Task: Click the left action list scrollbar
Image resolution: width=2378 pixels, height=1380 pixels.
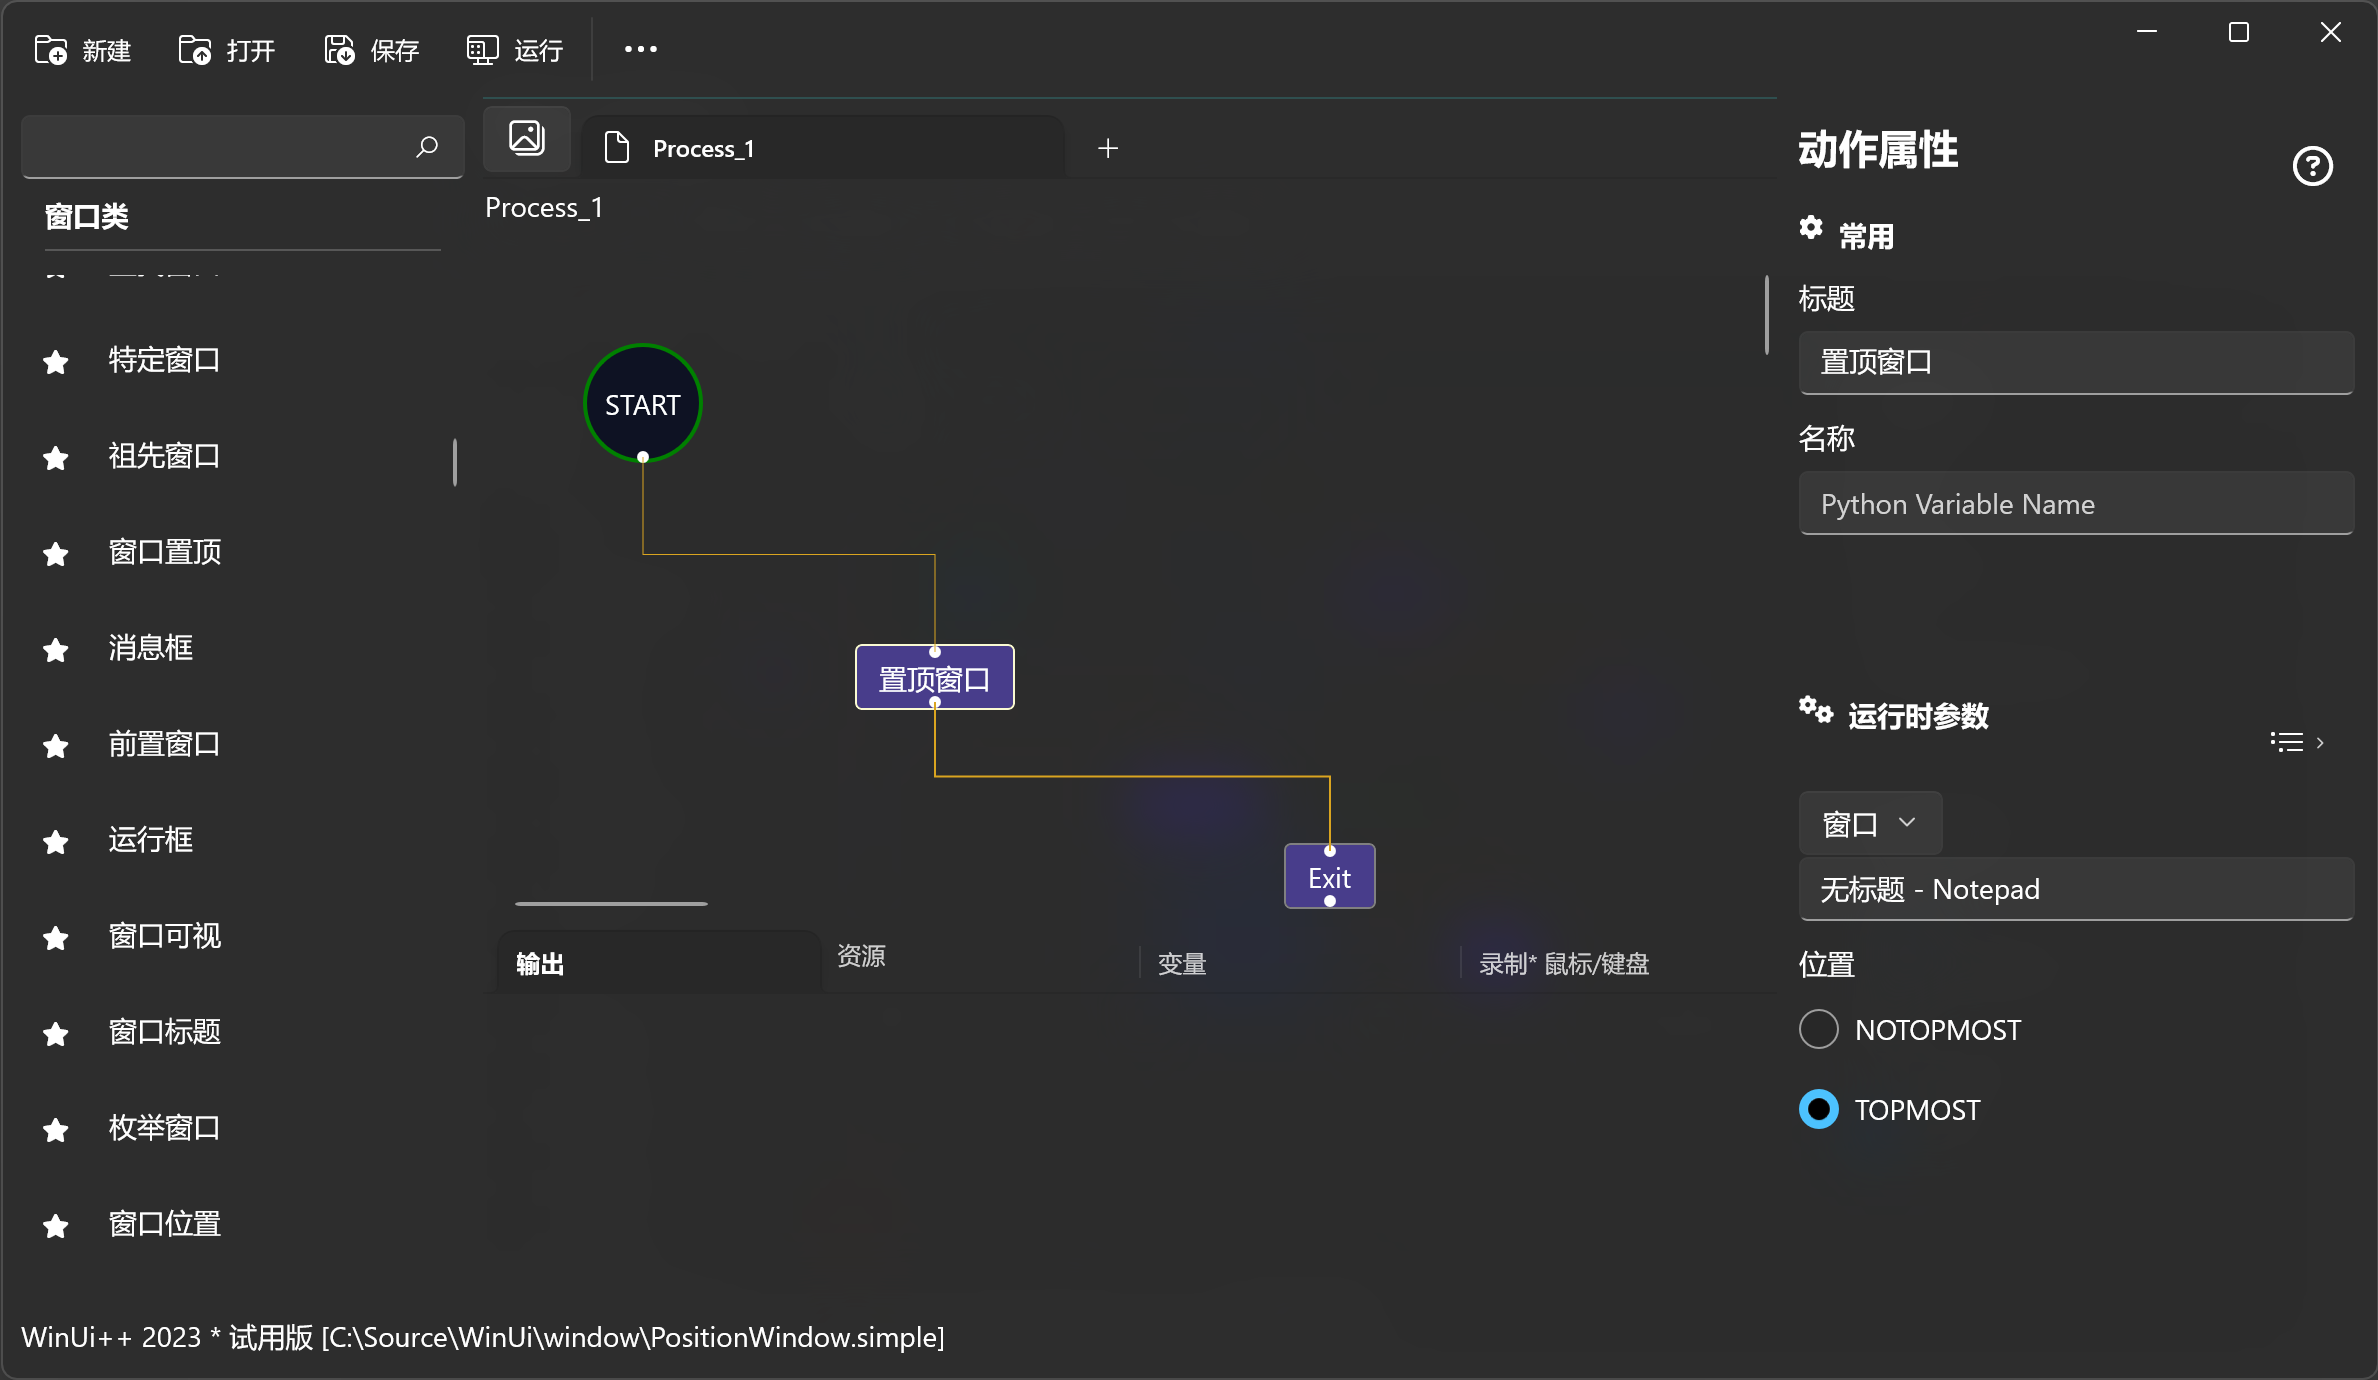Action: (455, 462)
